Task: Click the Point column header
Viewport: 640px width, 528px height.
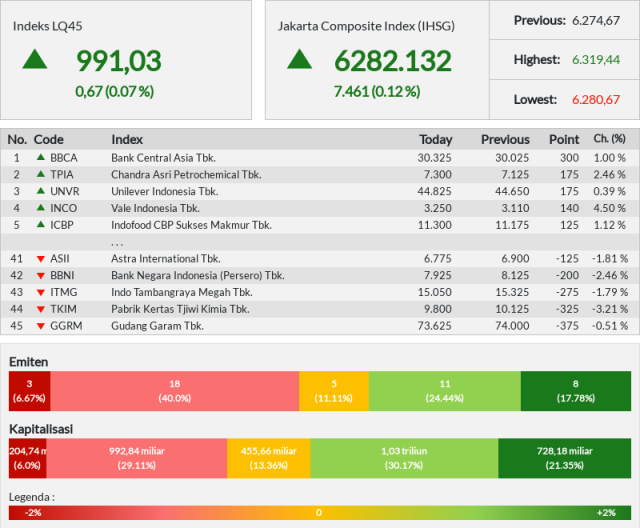Action: (x=564, y=140)
